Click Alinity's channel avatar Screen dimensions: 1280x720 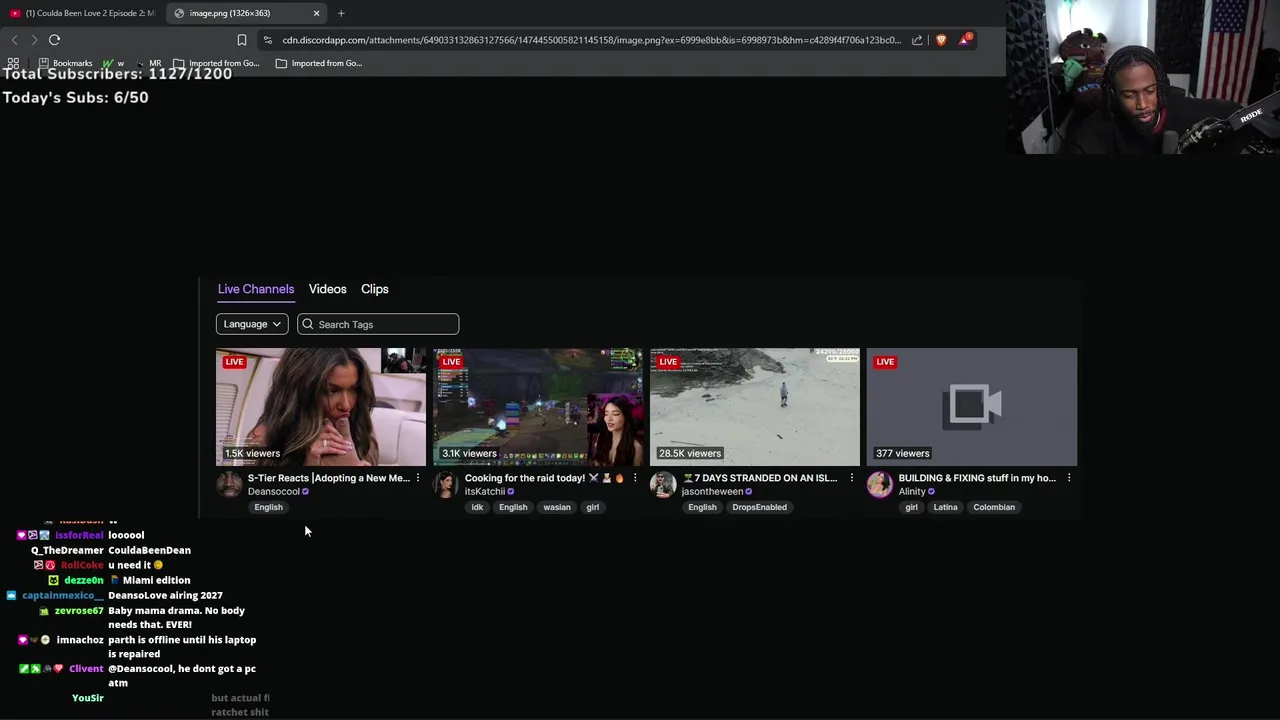(880, 485)
